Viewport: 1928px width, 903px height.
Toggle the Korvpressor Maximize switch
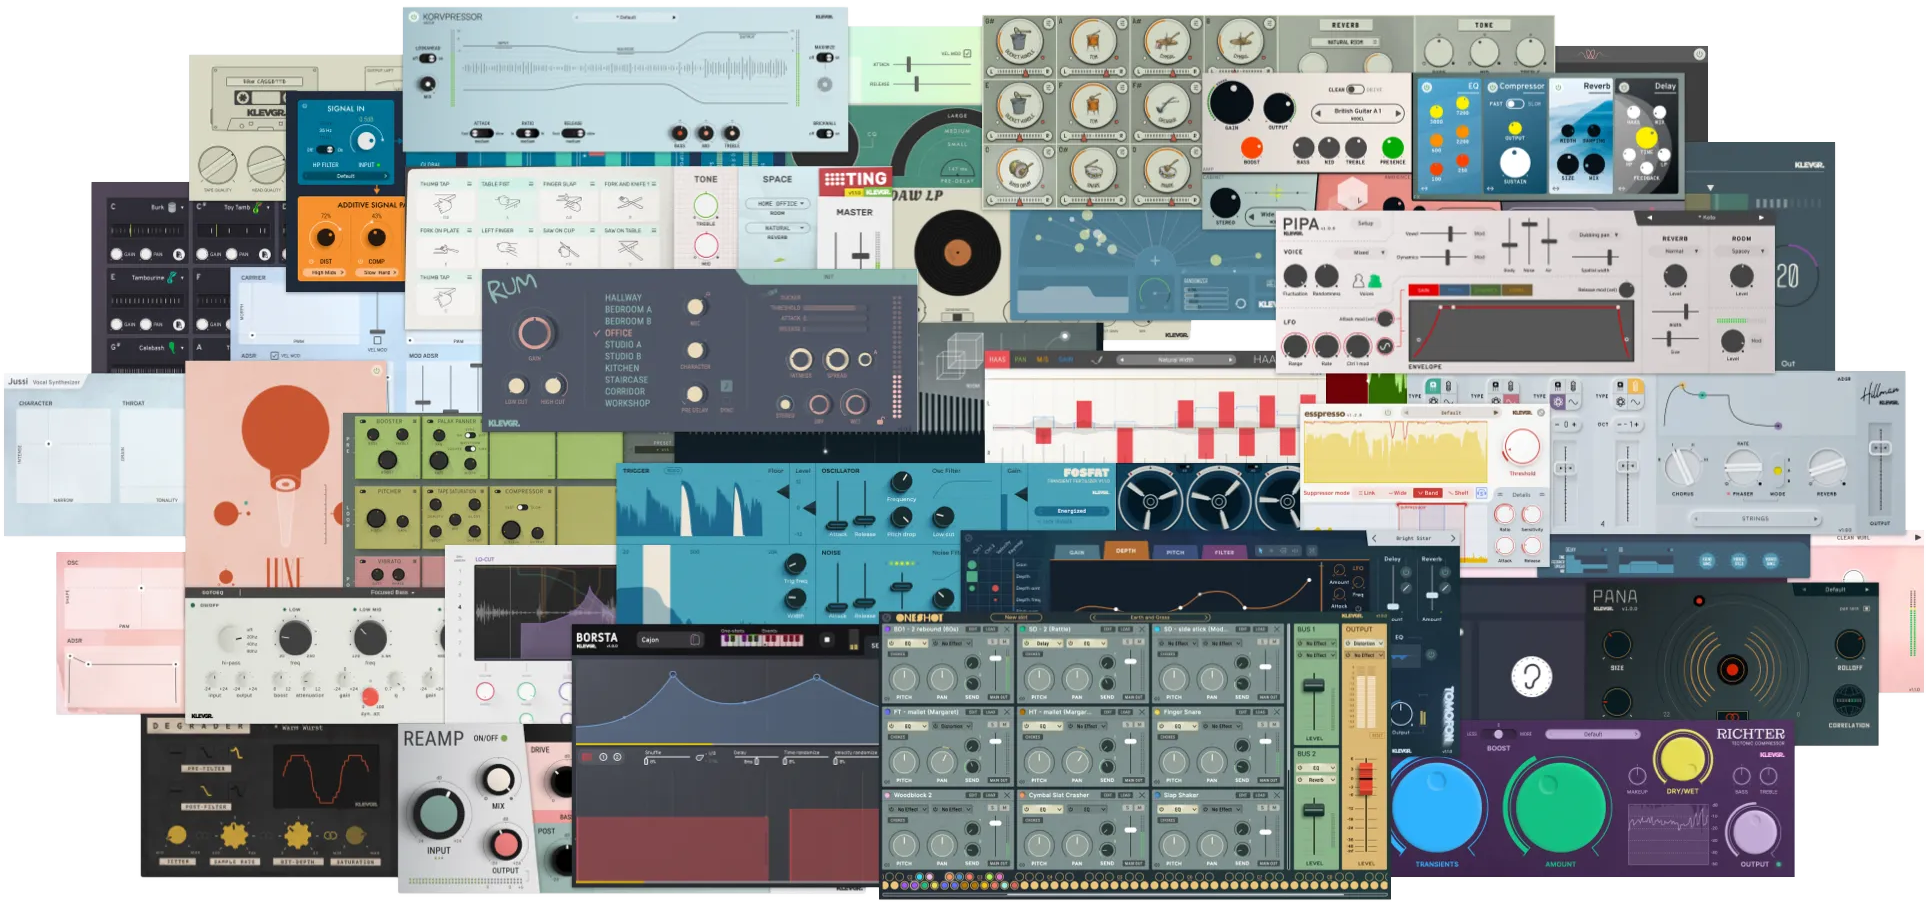(x=824, y=58)
